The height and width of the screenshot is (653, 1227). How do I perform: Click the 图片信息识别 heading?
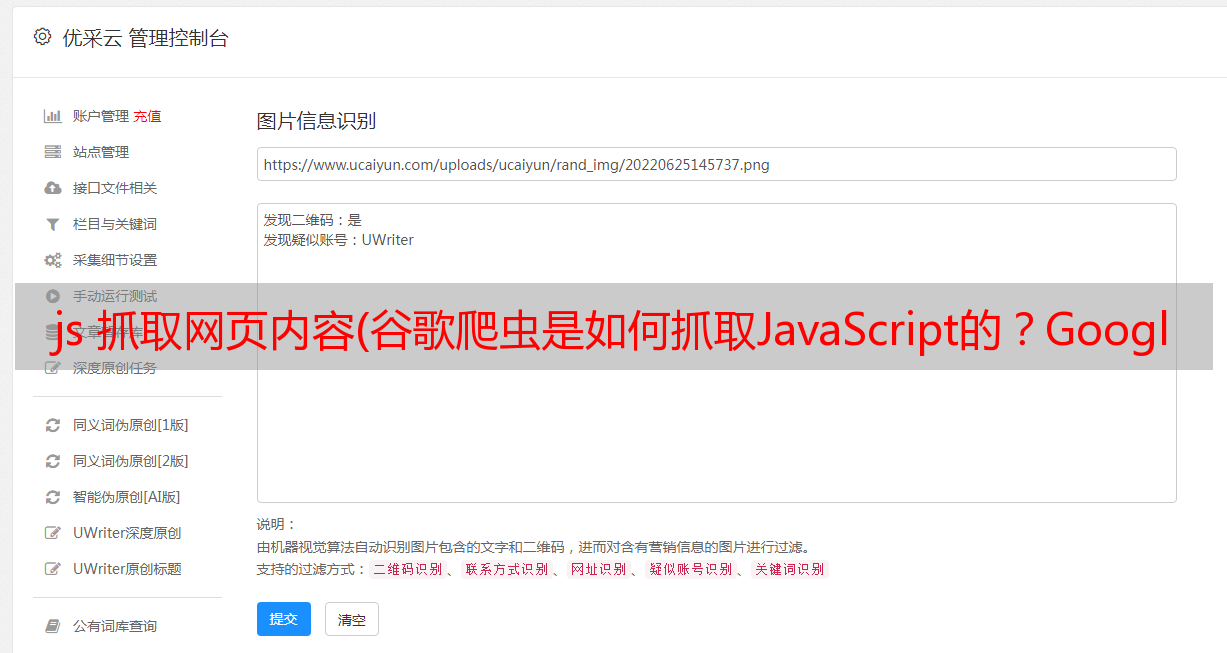[316, 121]
